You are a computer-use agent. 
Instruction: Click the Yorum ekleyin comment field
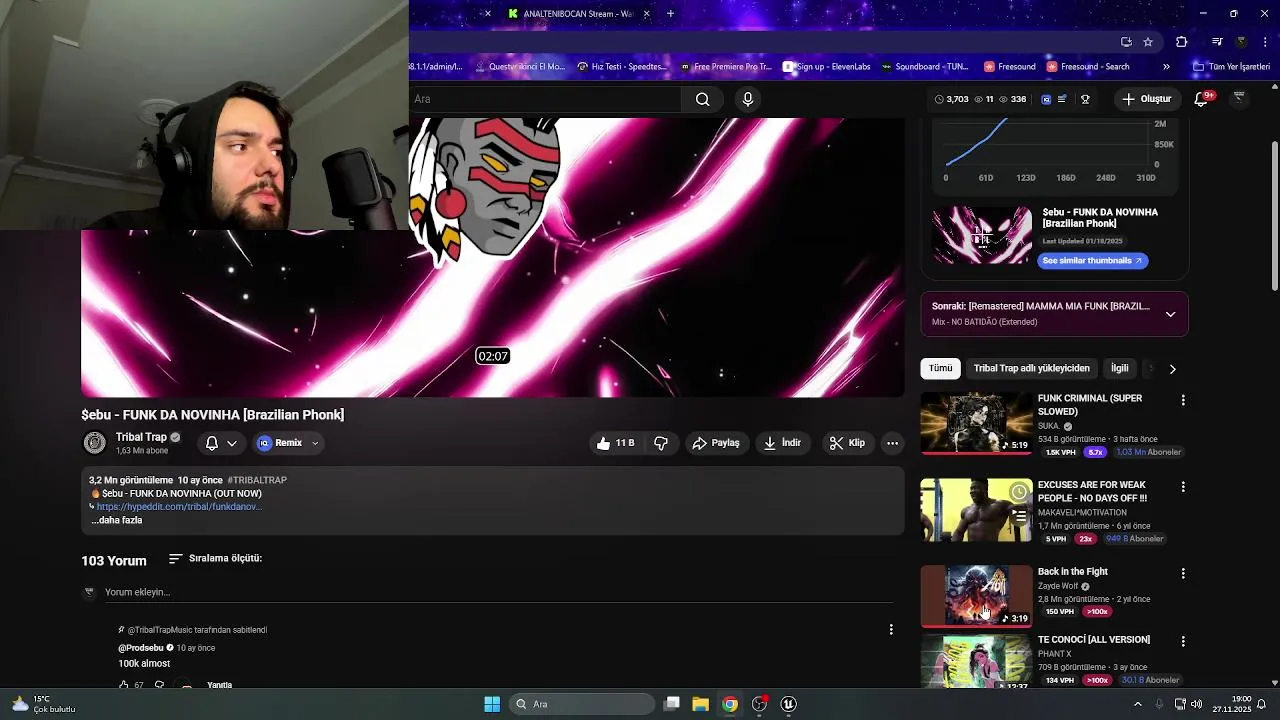(x=499, y=592)
